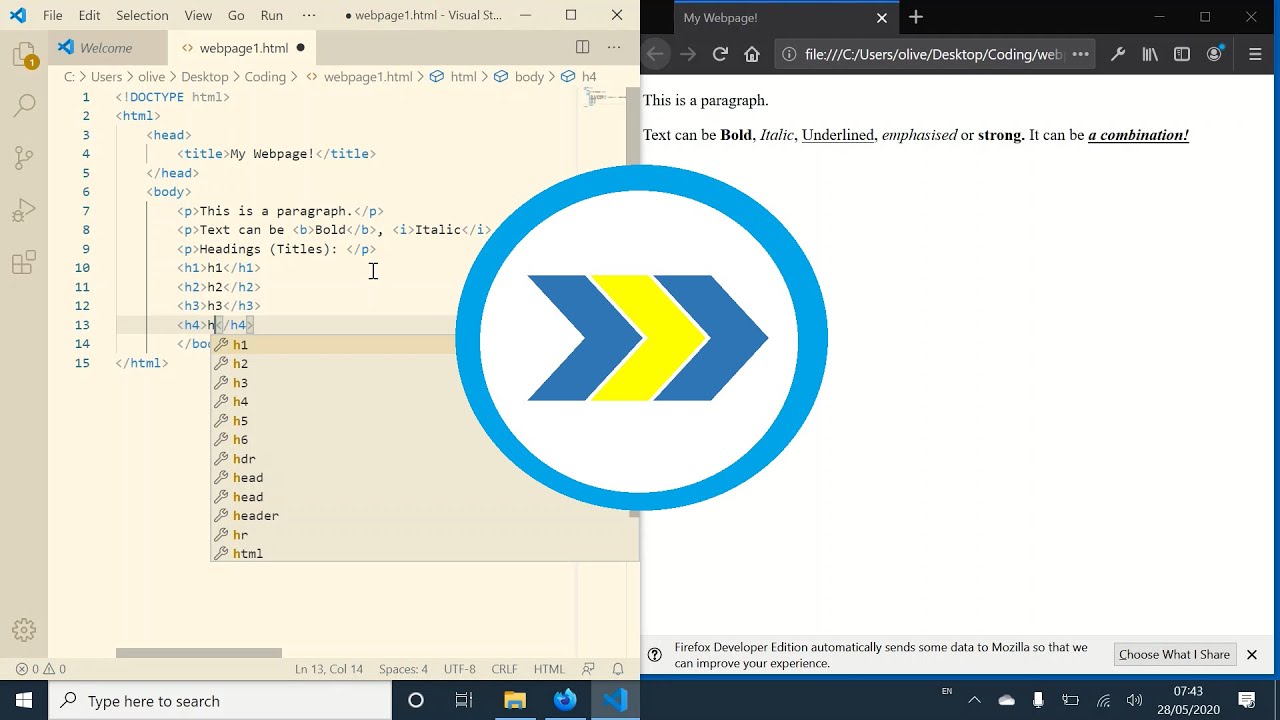Open the Selection menu
The height and width of the screenshot is (720, 1280).
pos(142,15)
